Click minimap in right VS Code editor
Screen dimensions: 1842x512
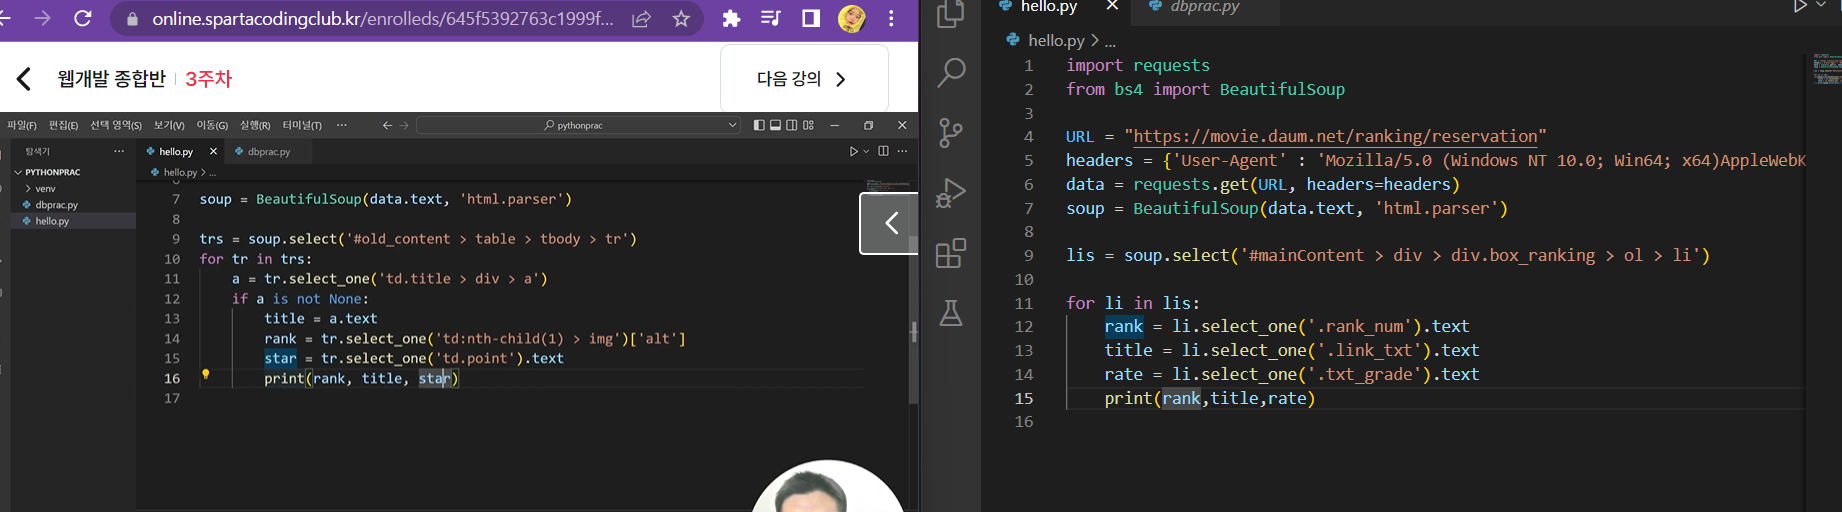click(x=1826, y=70)
